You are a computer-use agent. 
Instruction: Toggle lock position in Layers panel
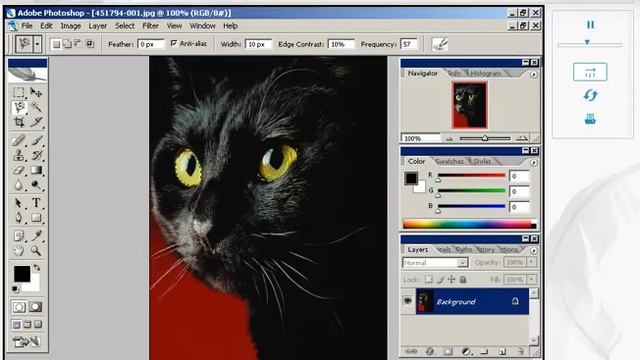451,279
